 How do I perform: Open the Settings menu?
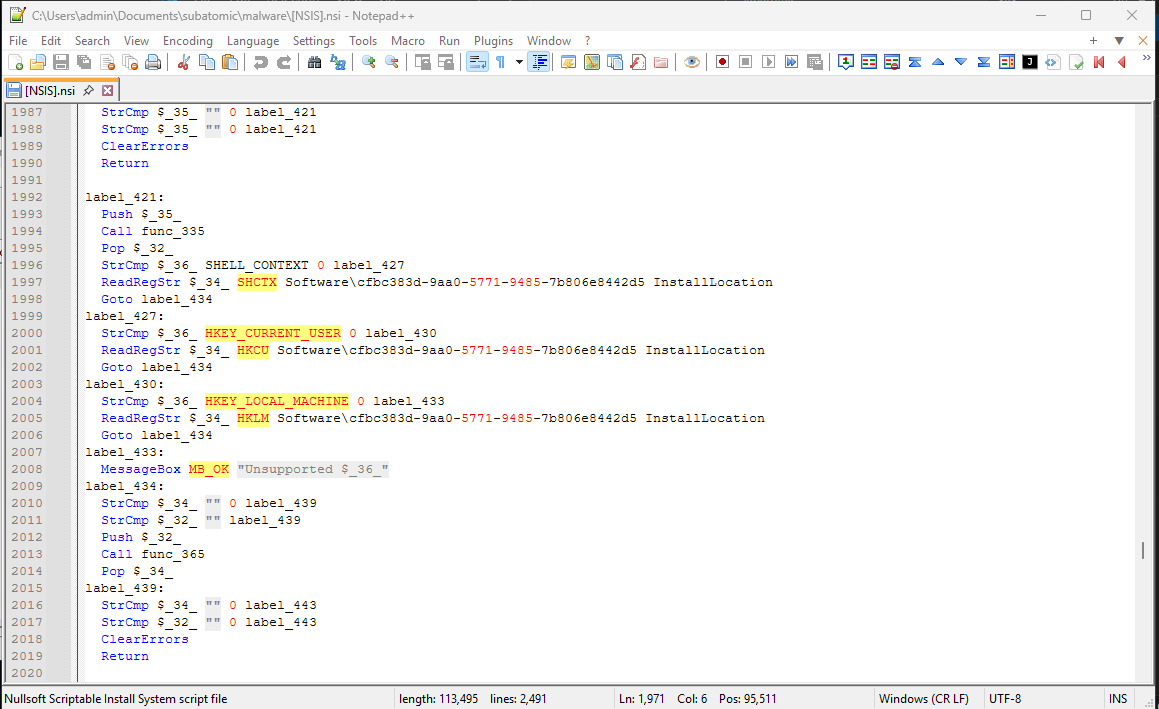pos(313,41)
